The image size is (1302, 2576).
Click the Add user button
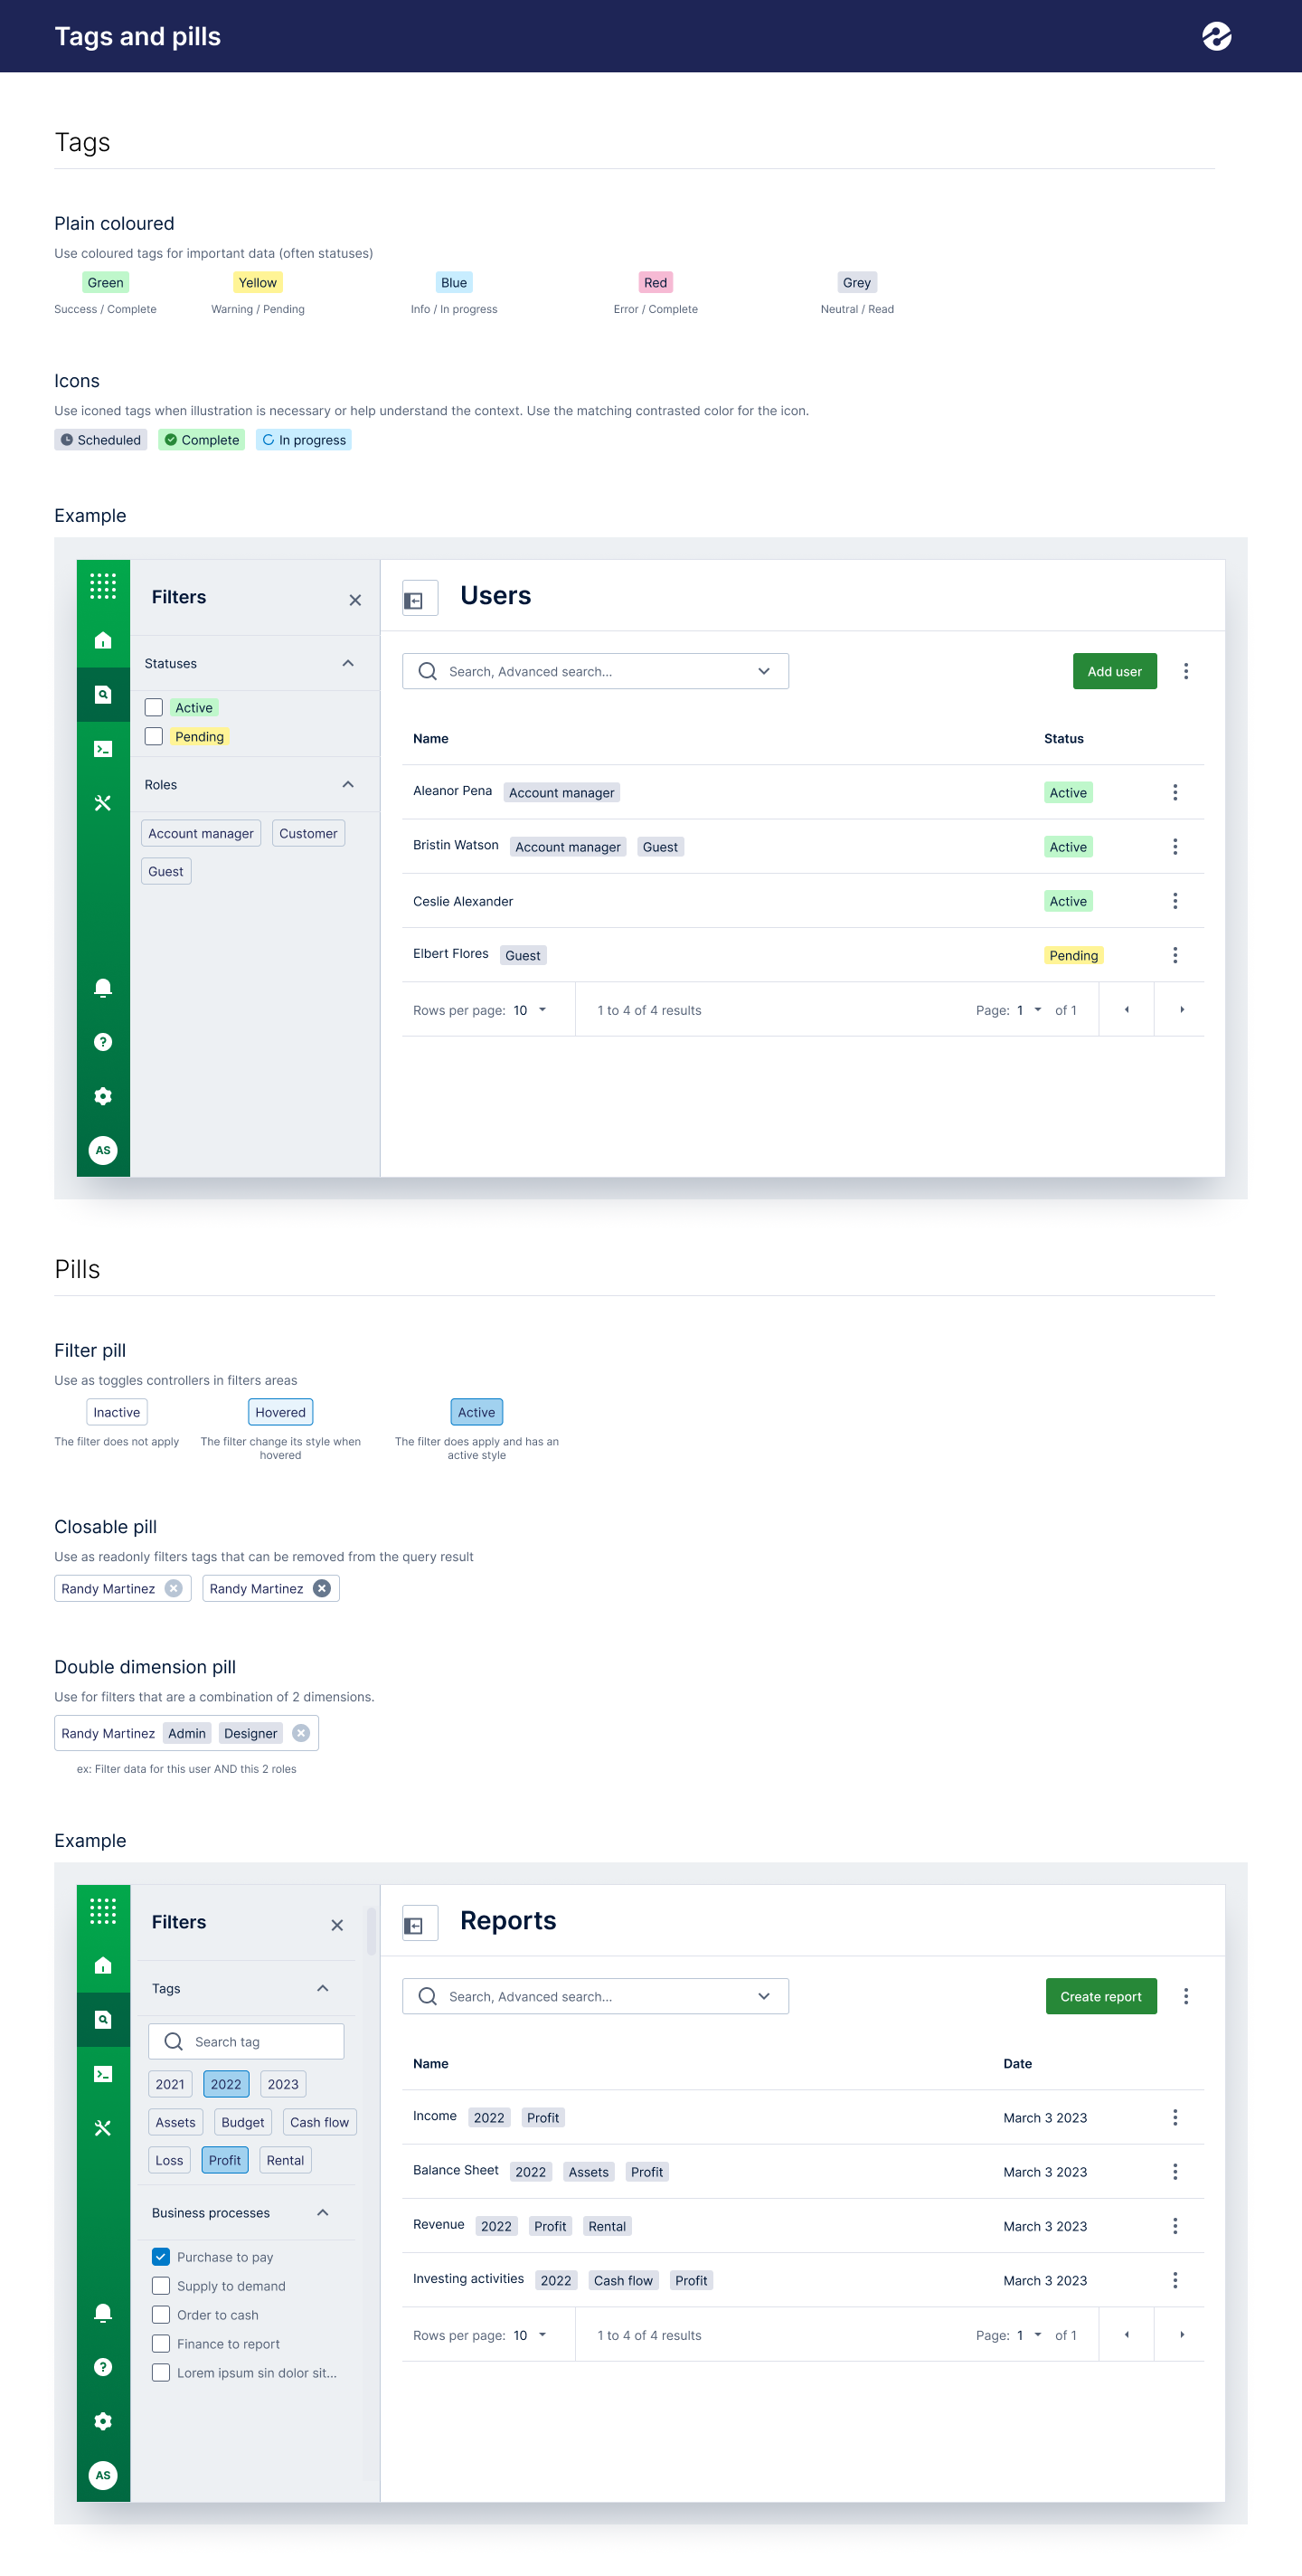pyautogui.click(x=1114, y=671)
